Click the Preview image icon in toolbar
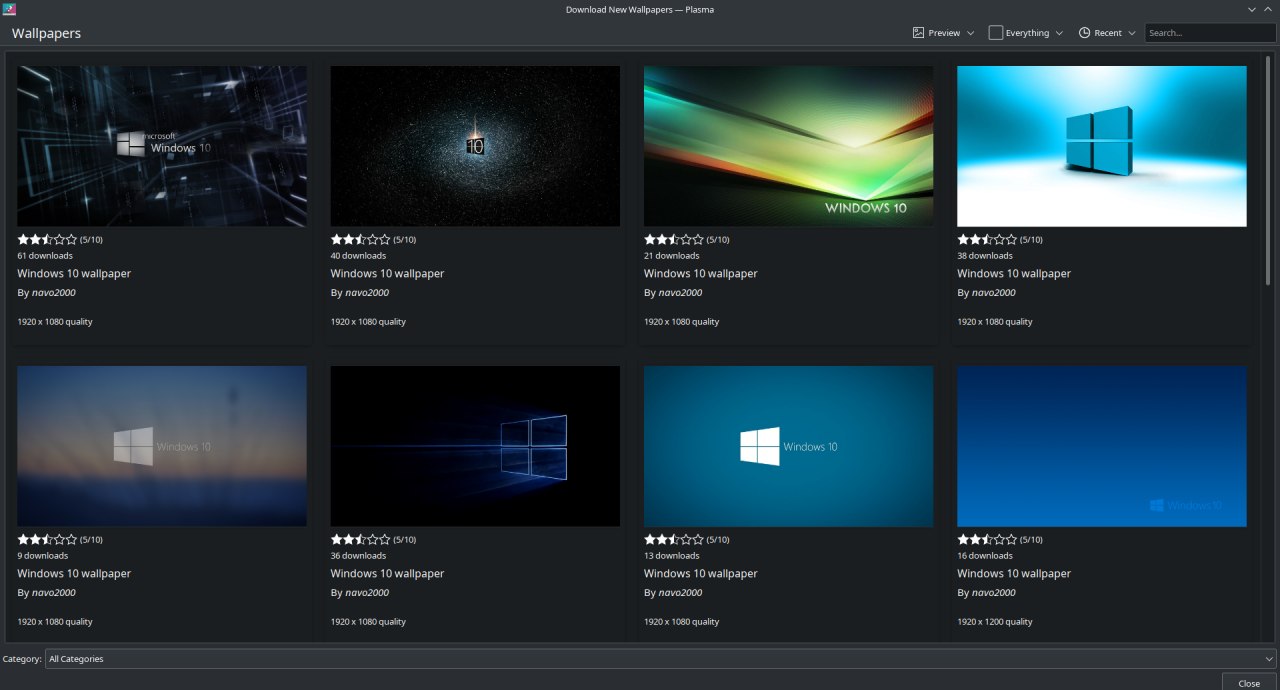The image size is (1280, 690). (x=918, y=33)
